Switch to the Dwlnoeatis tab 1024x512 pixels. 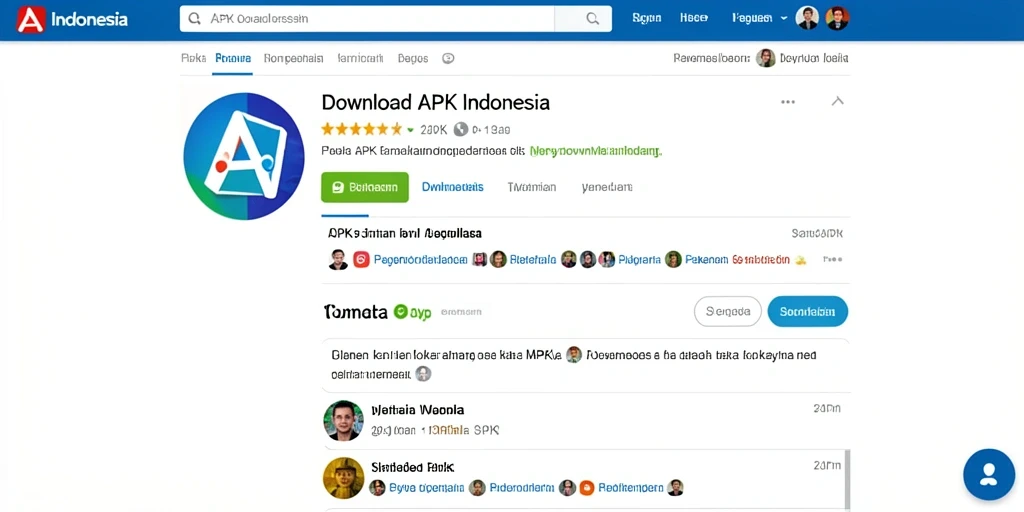pos(453,187)
